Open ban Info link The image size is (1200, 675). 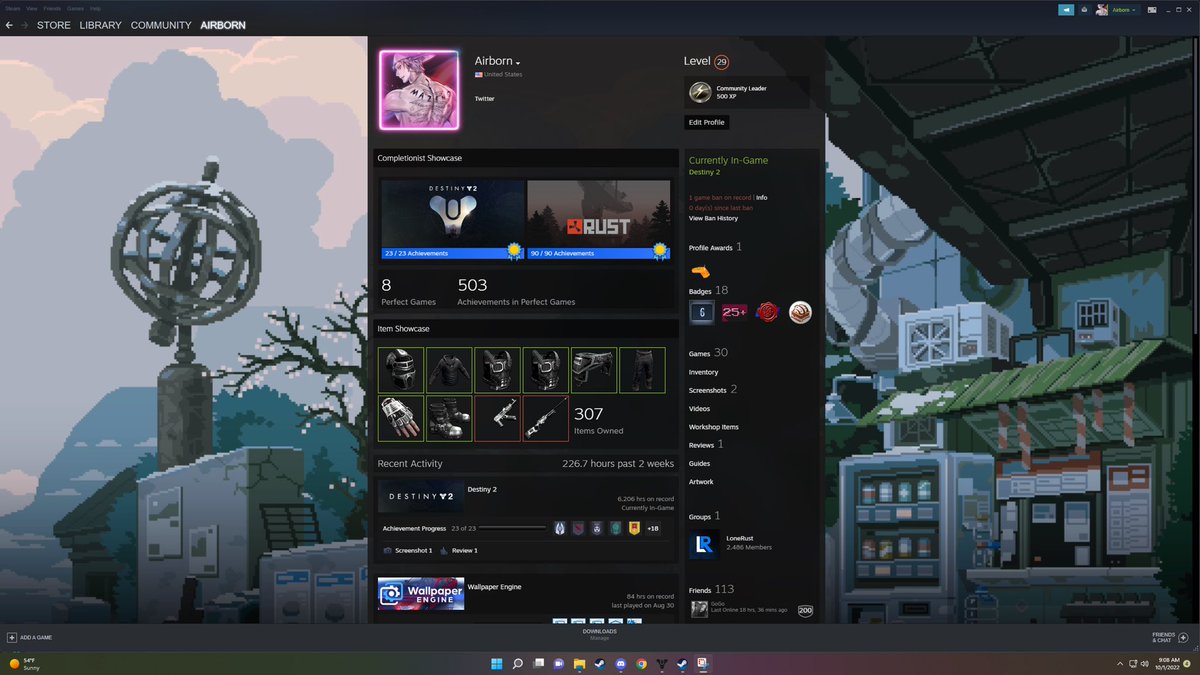tap(762, 197)
